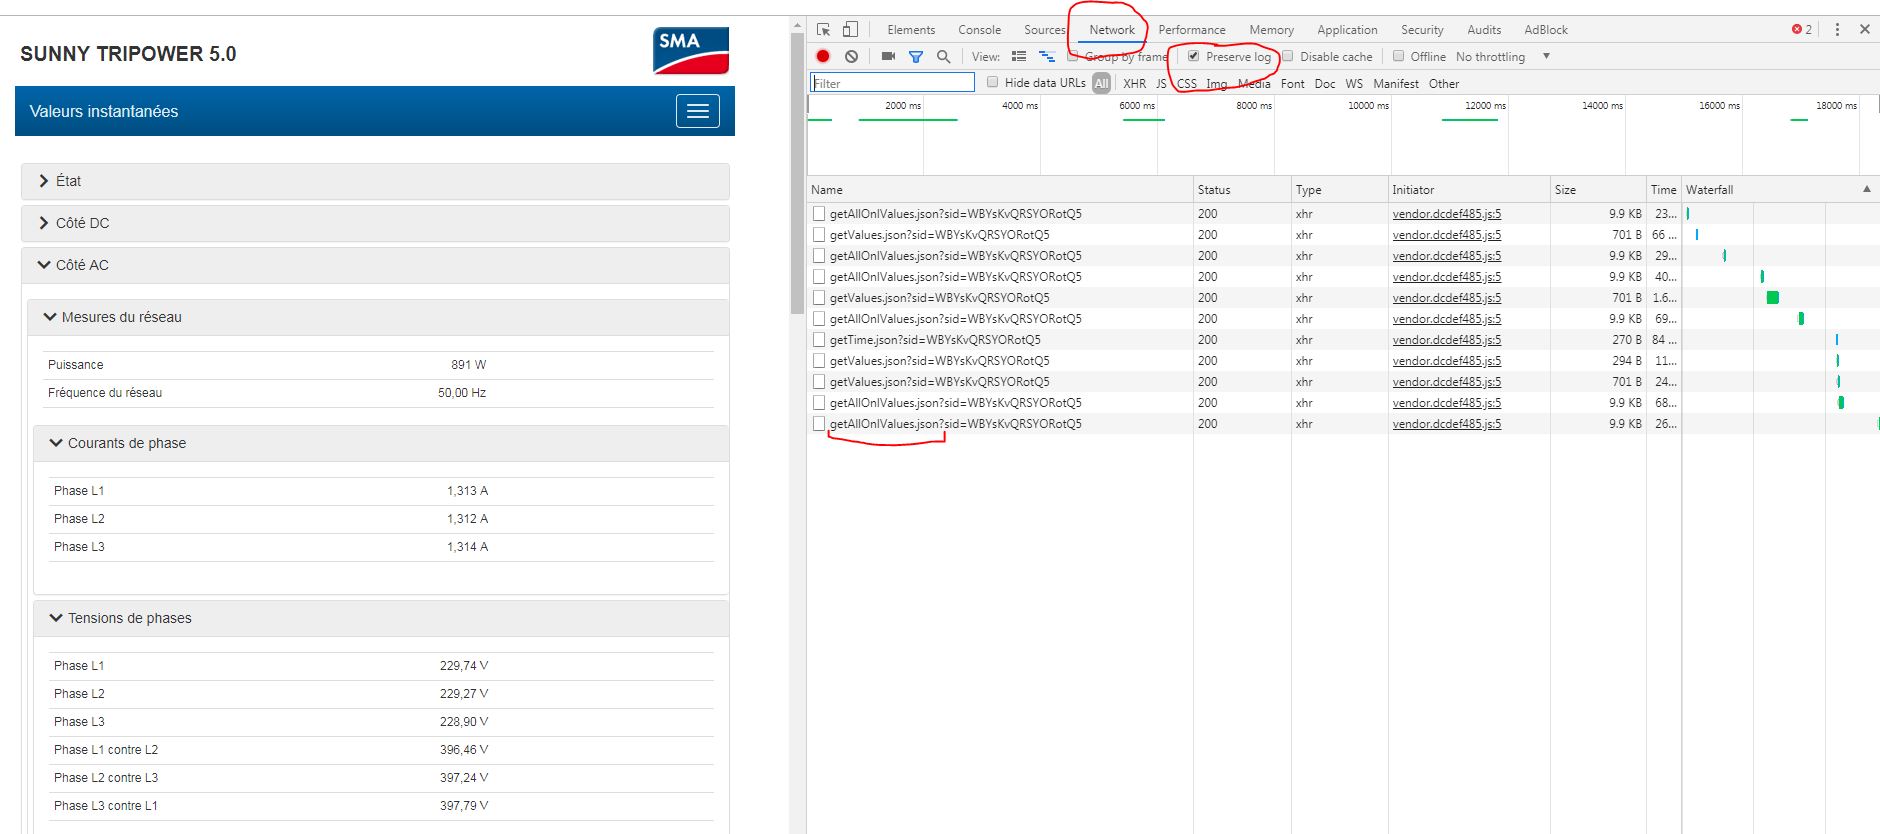
Task: Tick the Offline checkbox
Action: (1398, 56)
